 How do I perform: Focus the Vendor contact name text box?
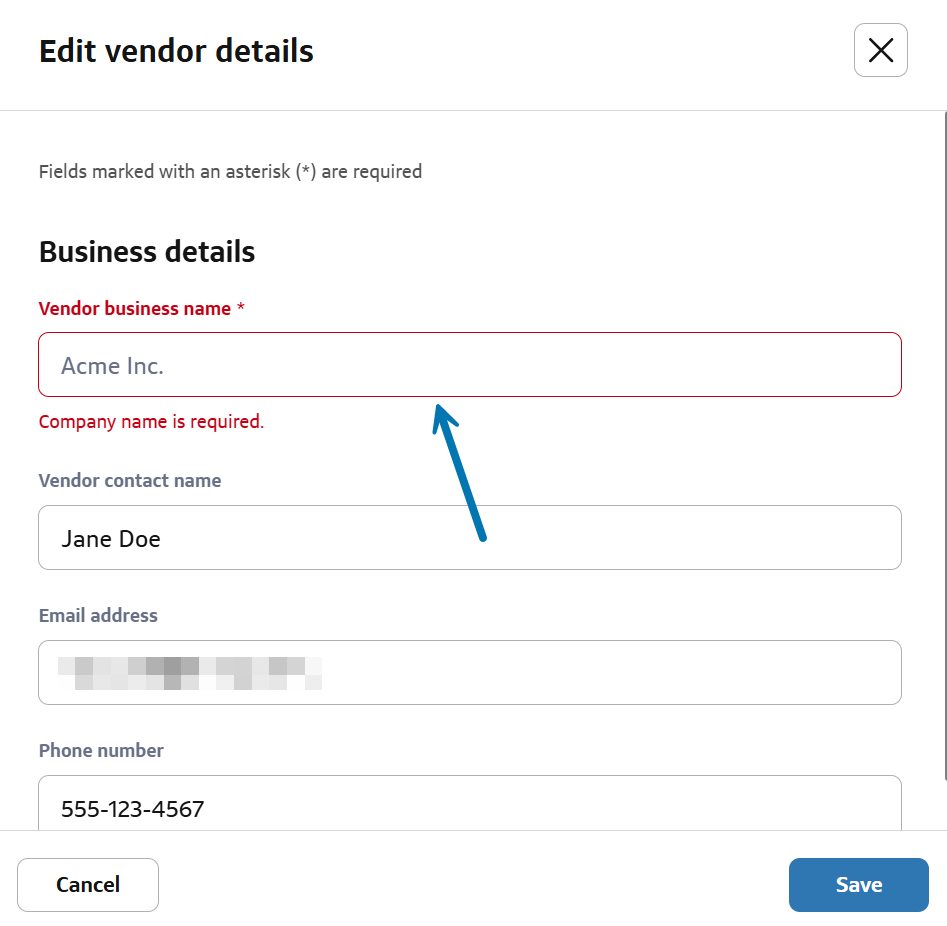470,538
